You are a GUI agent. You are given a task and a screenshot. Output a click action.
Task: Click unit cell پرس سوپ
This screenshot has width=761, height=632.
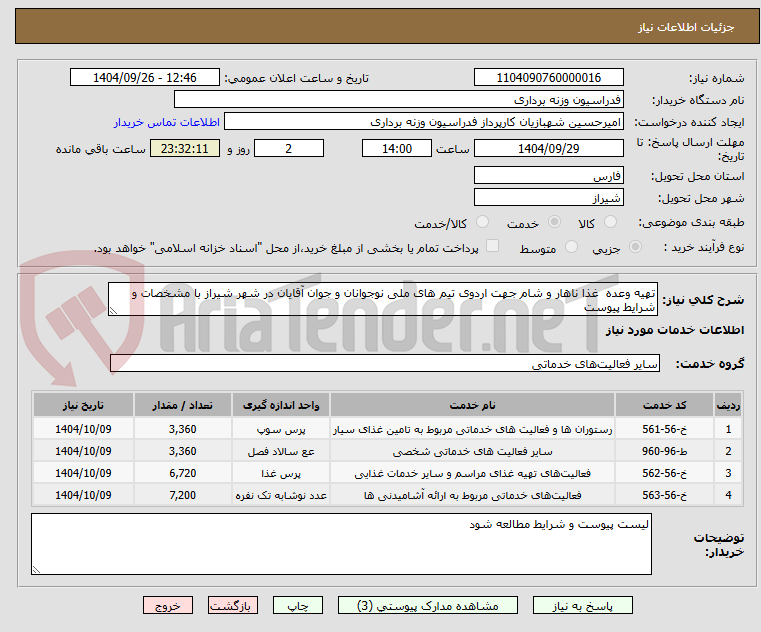coord(281,430)
